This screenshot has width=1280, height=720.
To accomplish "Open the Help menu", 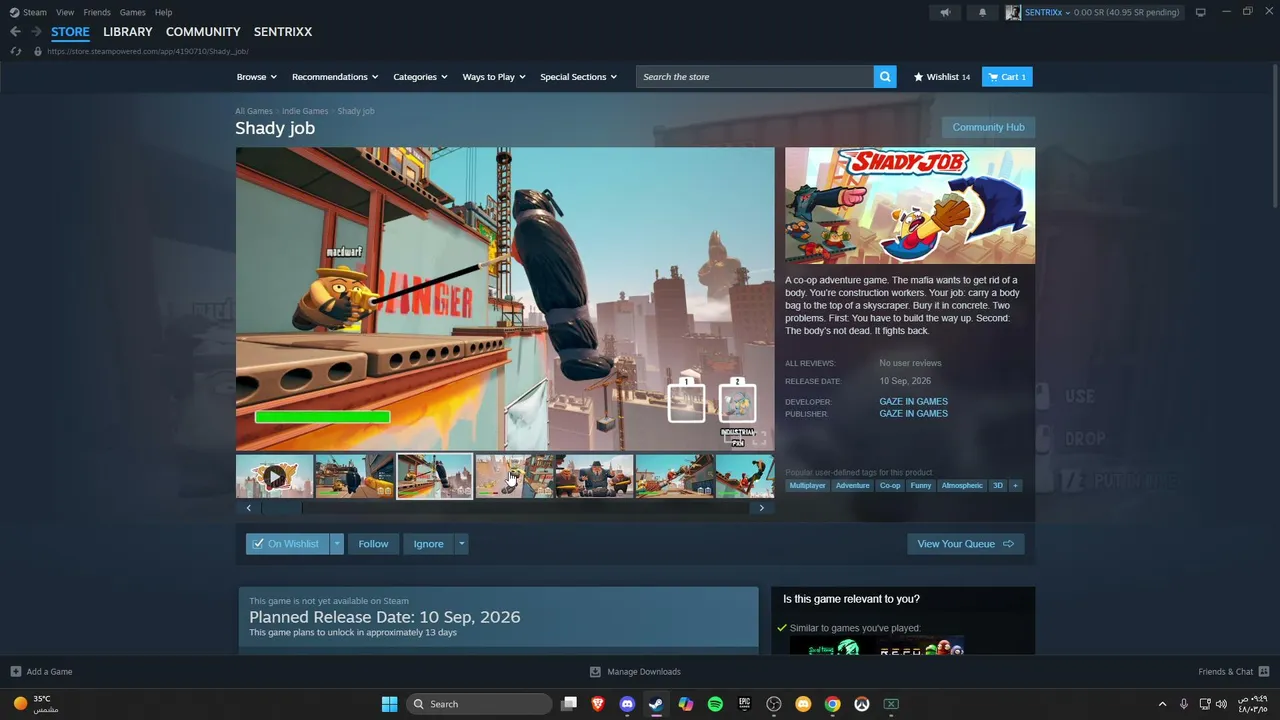I will [163, 12].
